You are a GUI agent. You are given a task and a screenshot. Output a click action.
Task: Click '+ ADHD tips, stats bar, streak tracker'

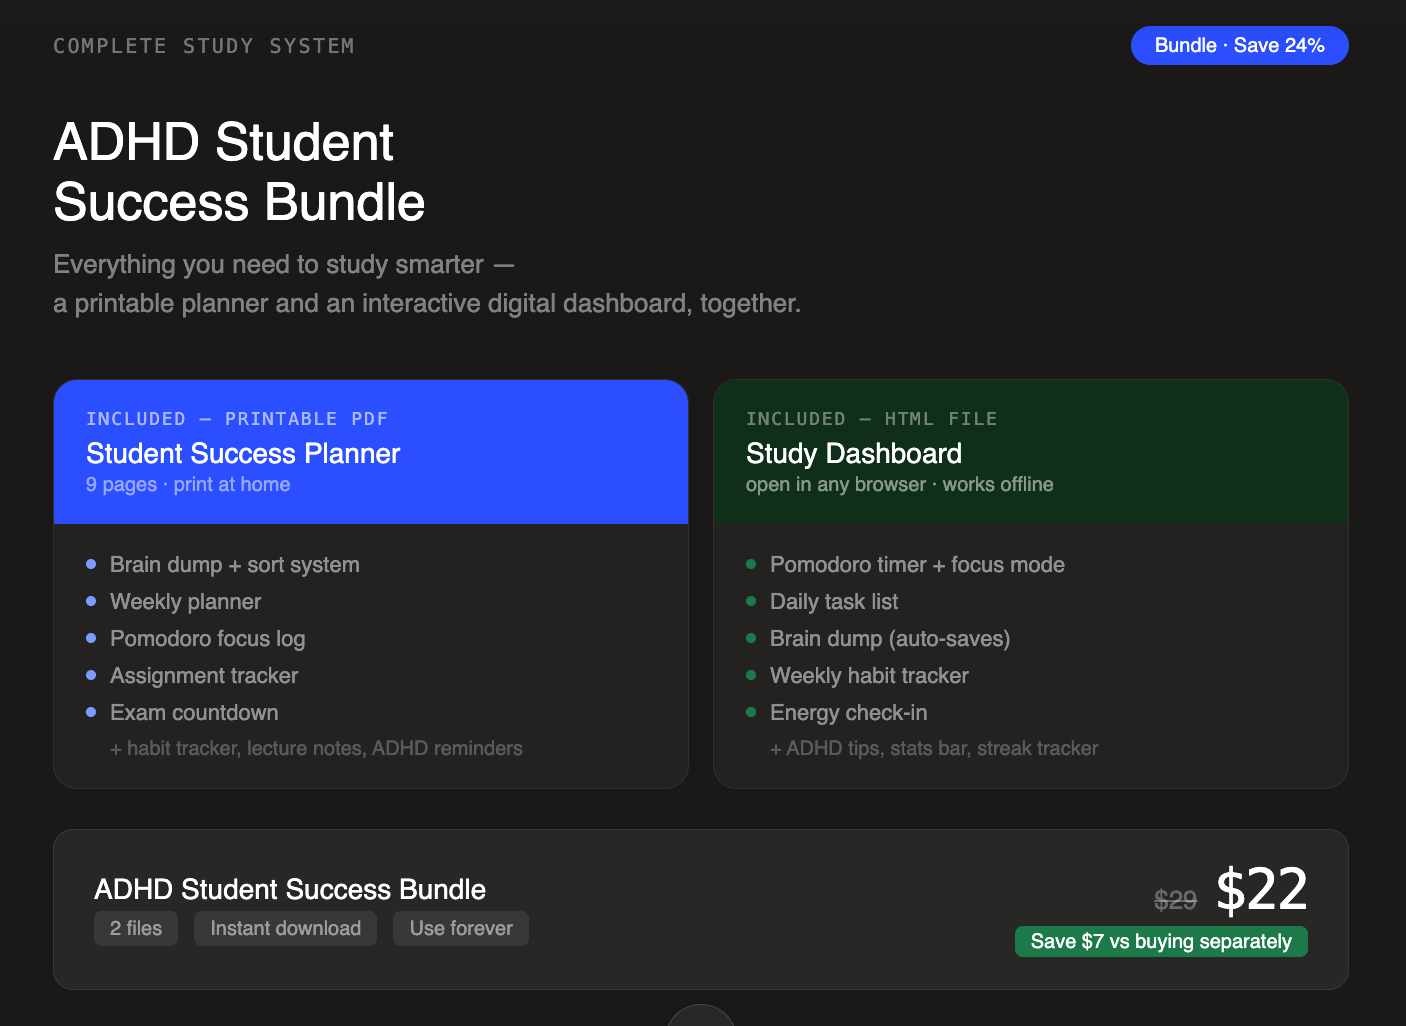pyautogui.click(x=934, y=748)
